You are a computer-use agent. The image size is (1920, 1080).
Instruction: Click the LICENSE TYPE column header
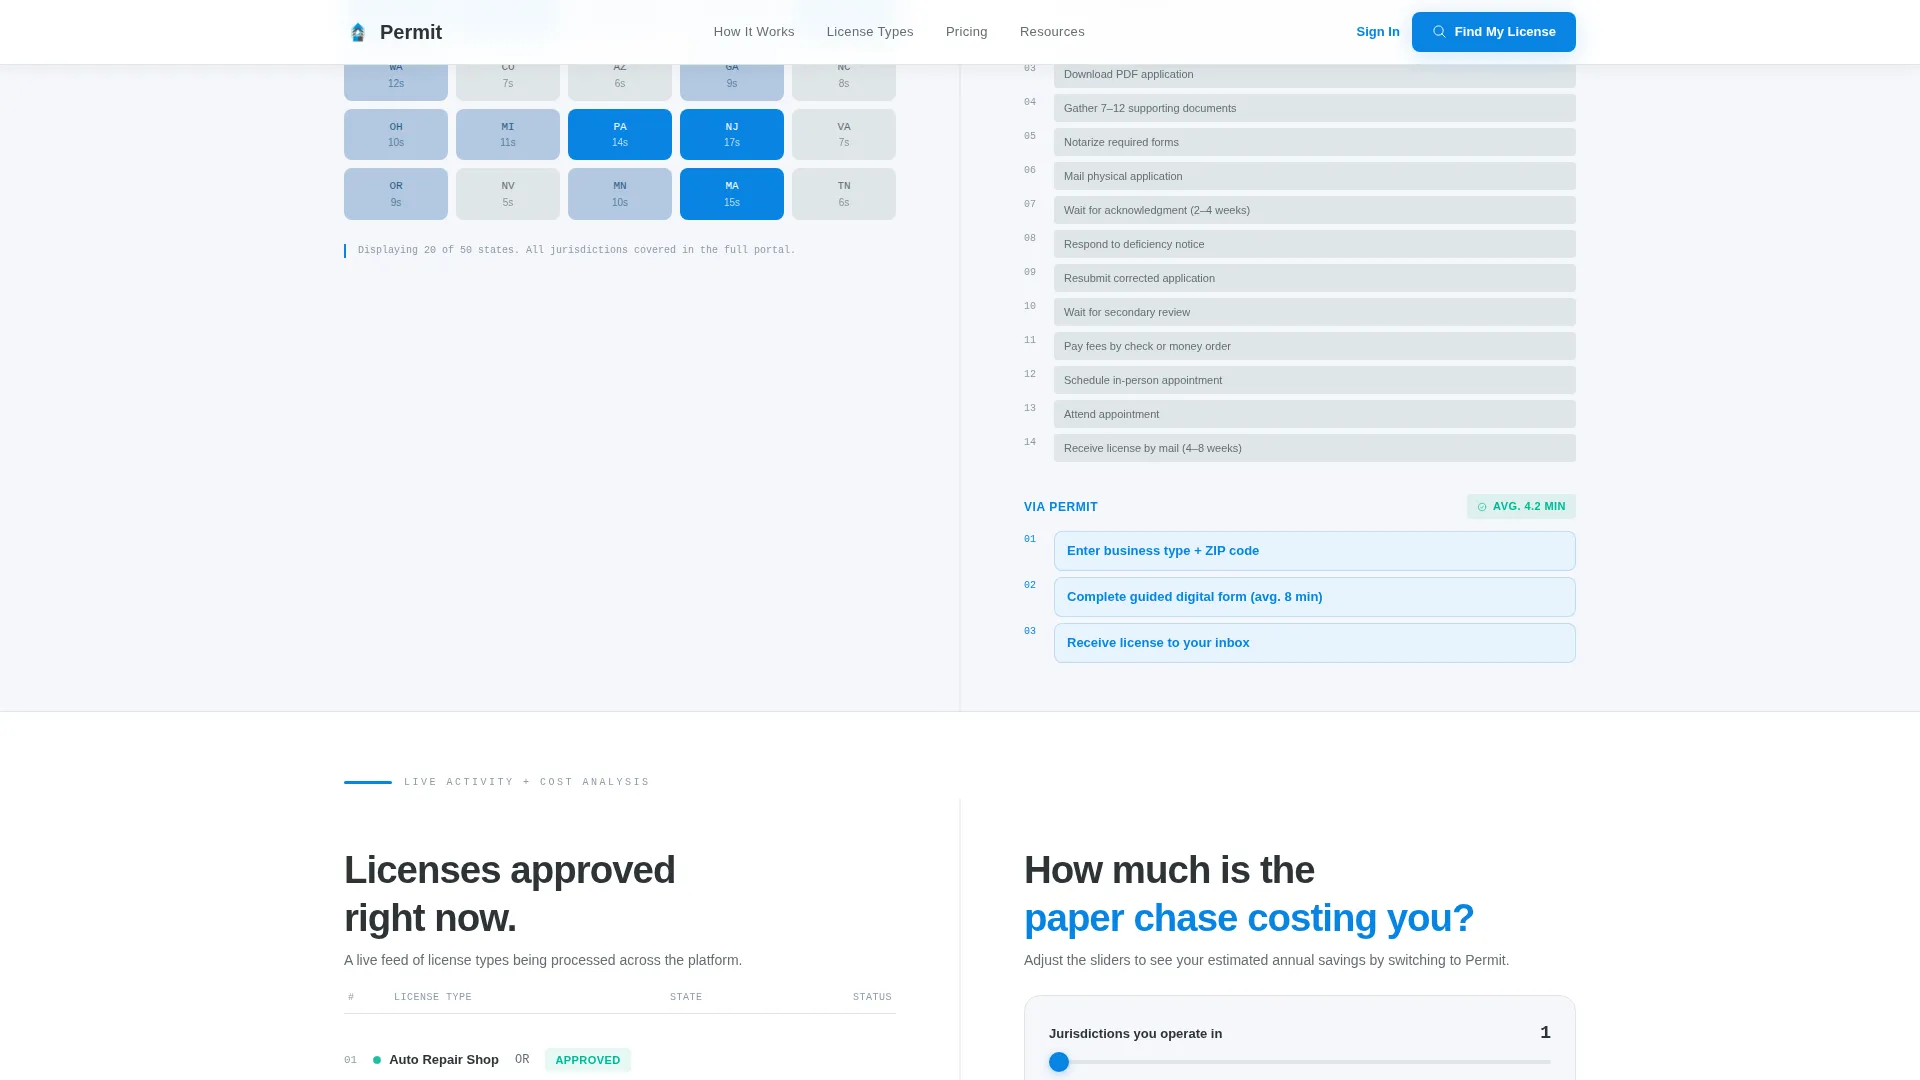433,997
